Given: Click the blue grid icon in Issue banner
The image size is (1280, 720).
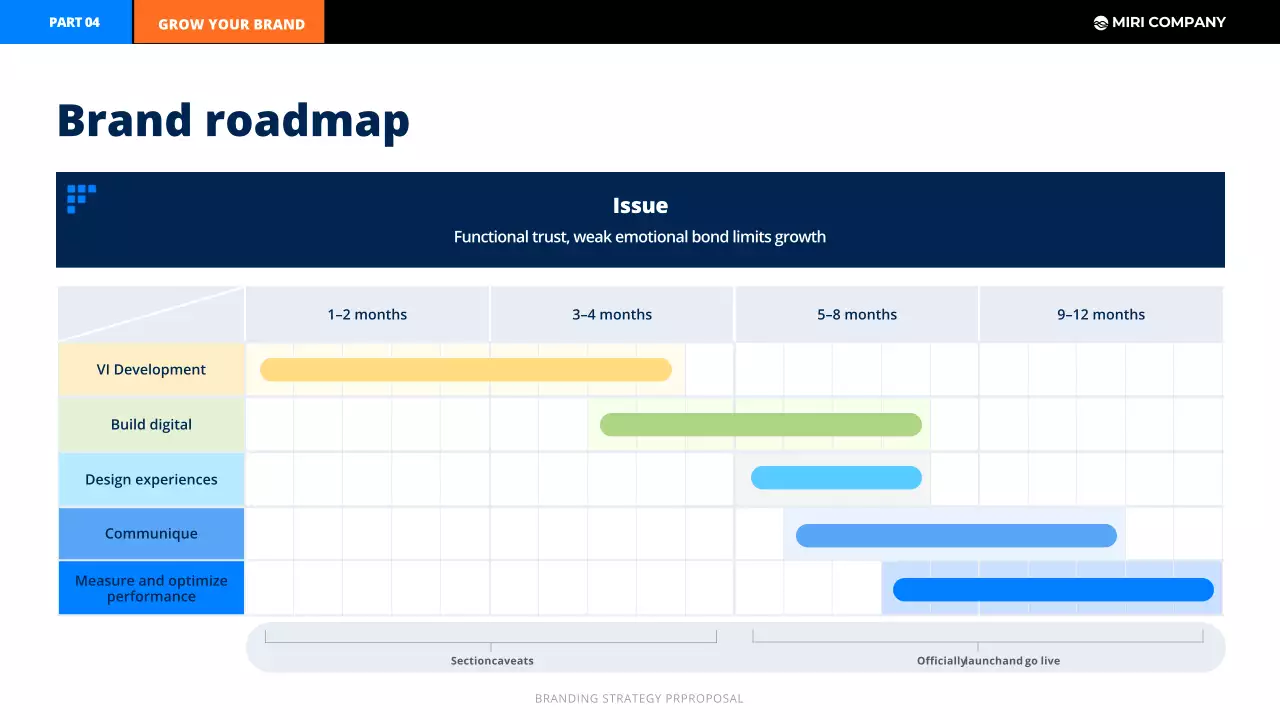Looking at the screenshot, I should 81,198.
